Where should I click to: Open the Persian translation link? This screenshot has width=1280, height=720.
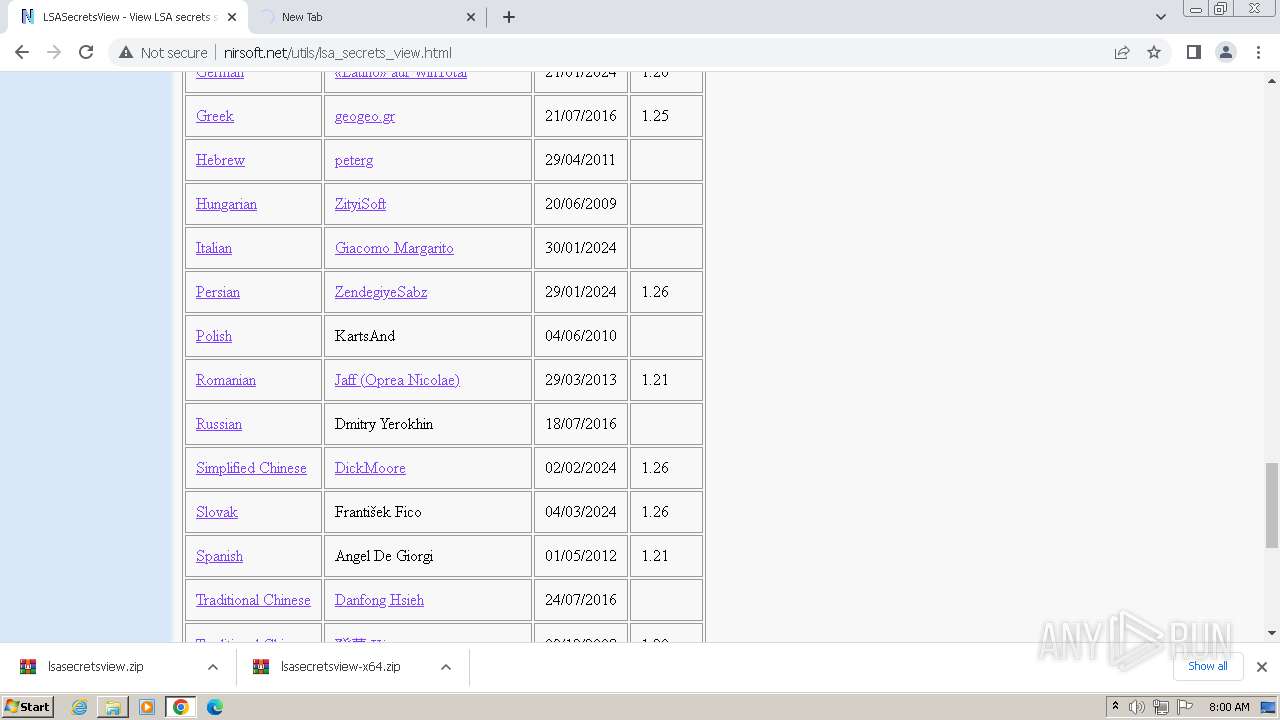click(218, 292)
